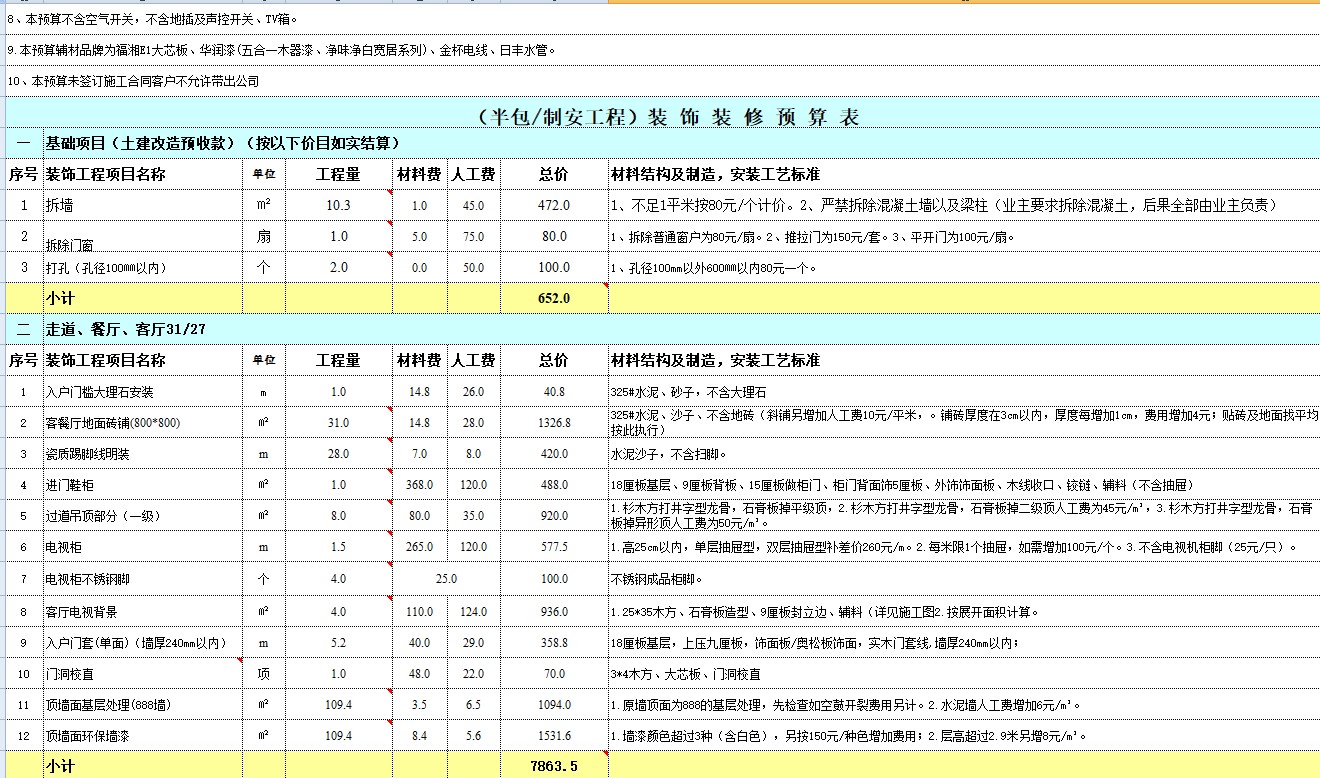Select total 70.0 for 门洞校直
The image size is (1320, 778).
554,674
